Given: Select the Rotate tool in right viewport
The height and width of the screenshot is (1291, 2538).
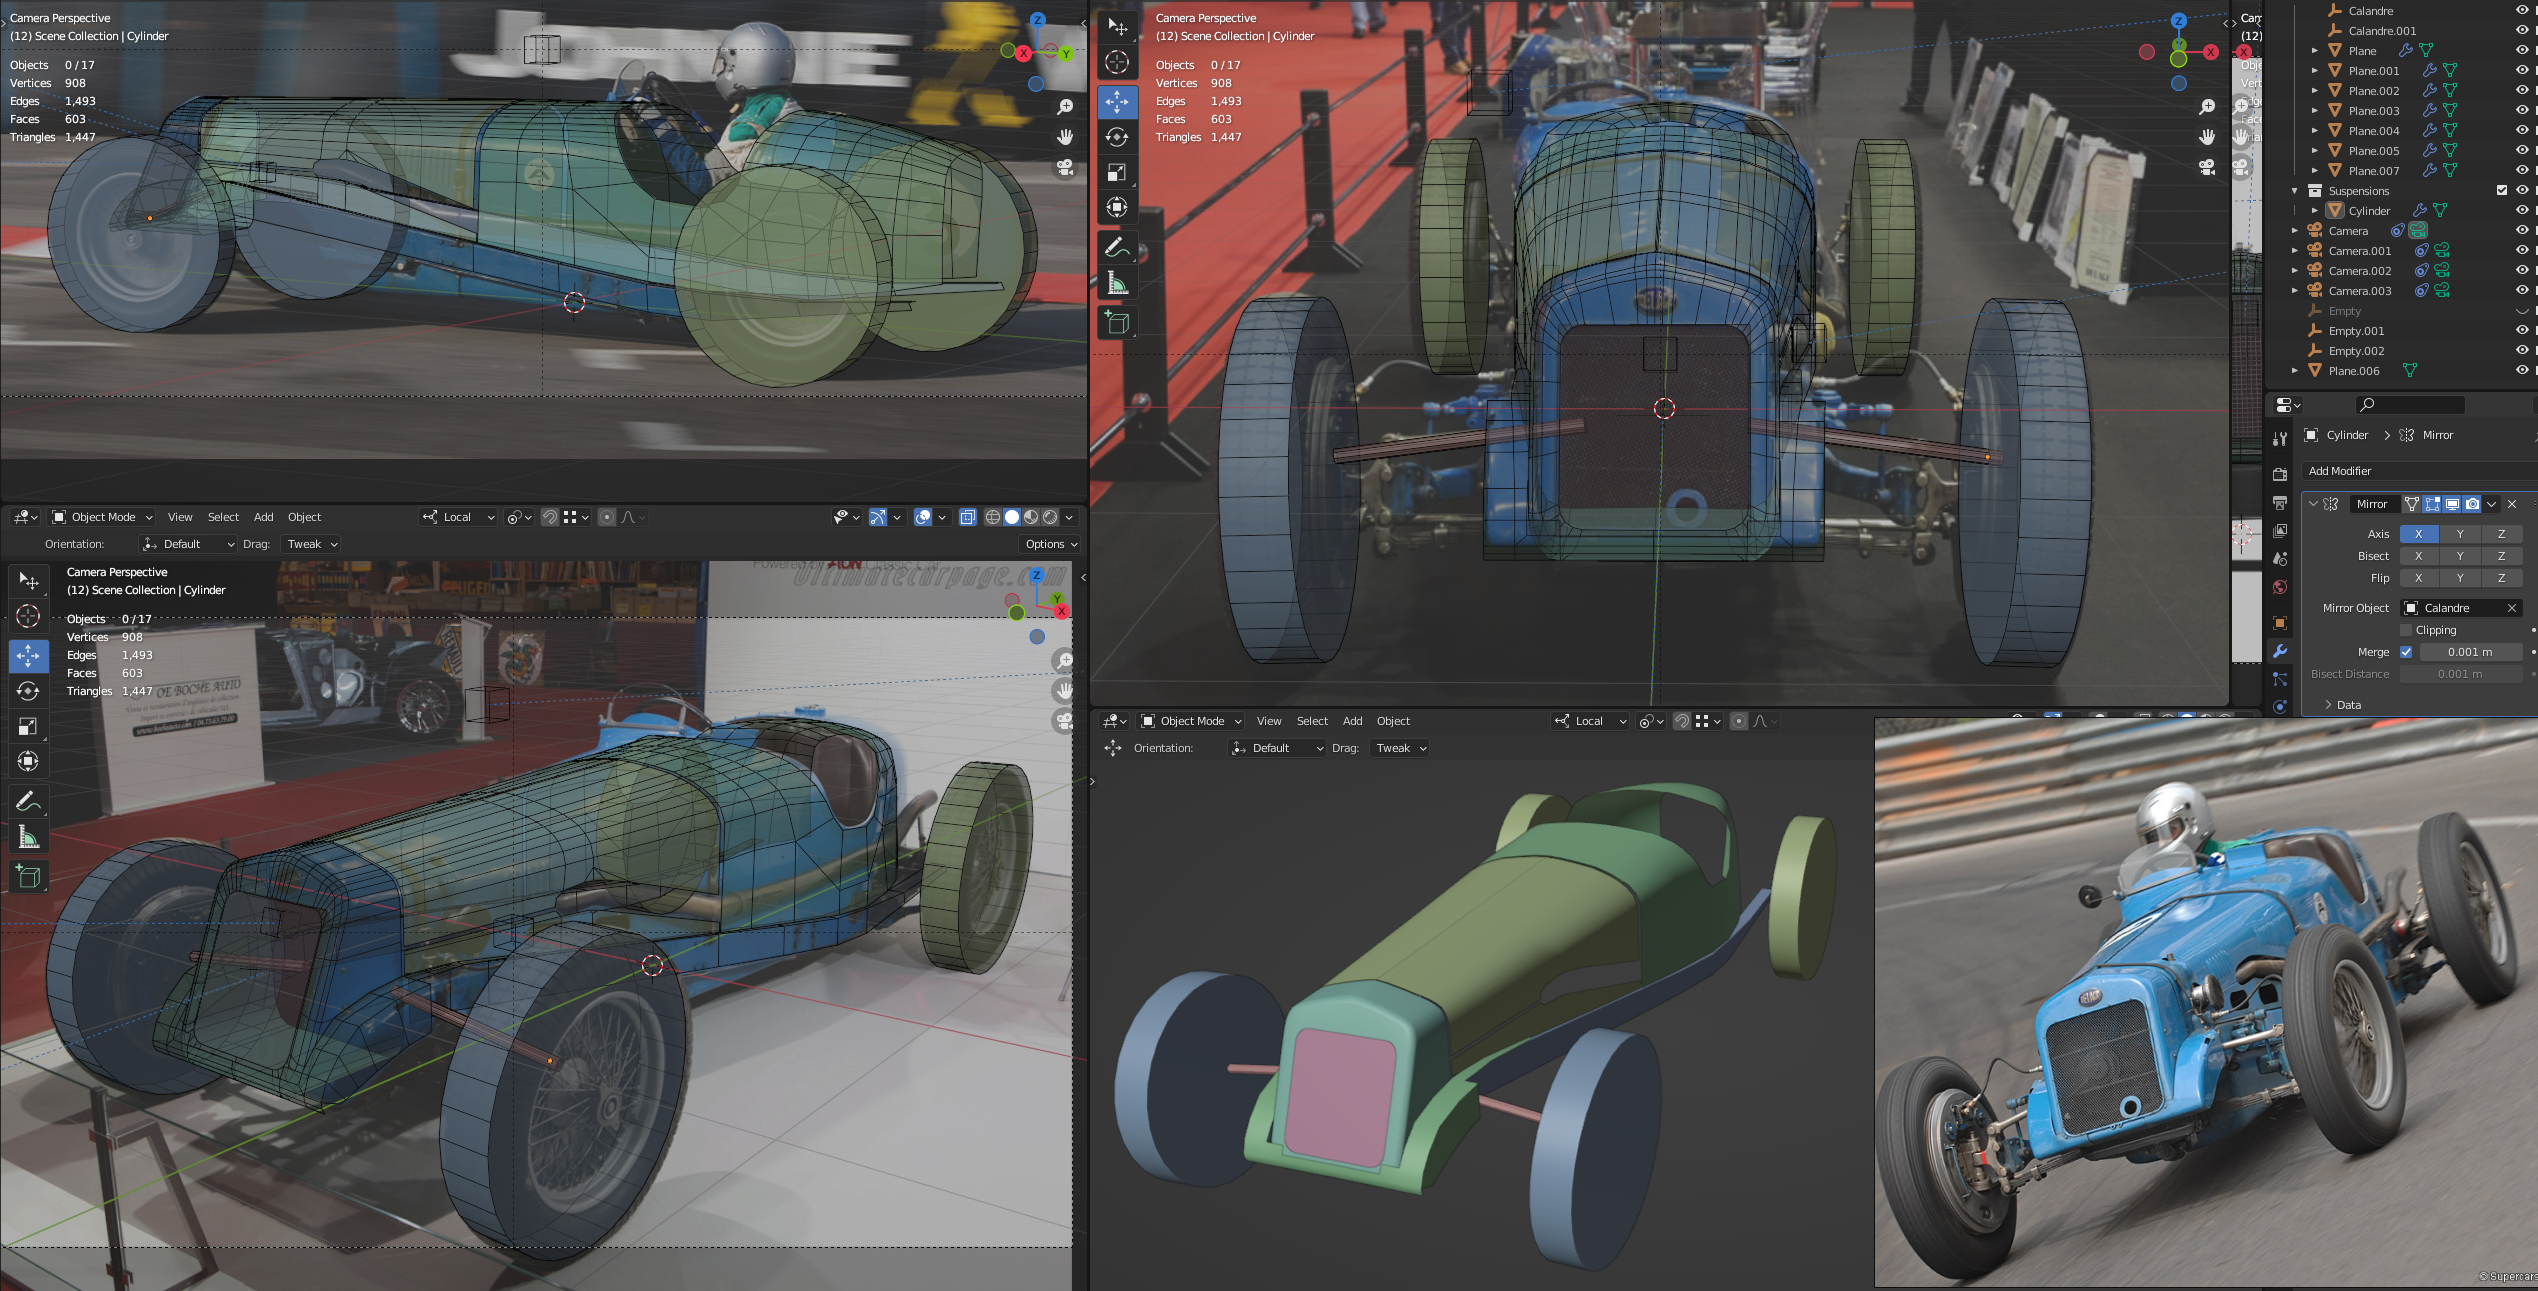Looking at the screenshot, I should tap(1117, 137).
